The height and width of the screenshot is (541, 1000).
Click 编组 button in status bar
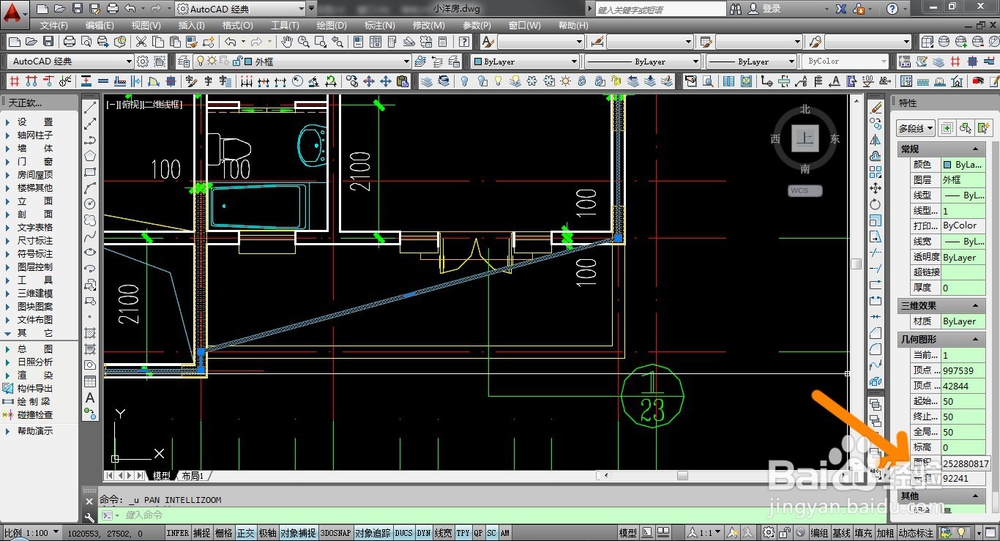click(x=819, y=533)
